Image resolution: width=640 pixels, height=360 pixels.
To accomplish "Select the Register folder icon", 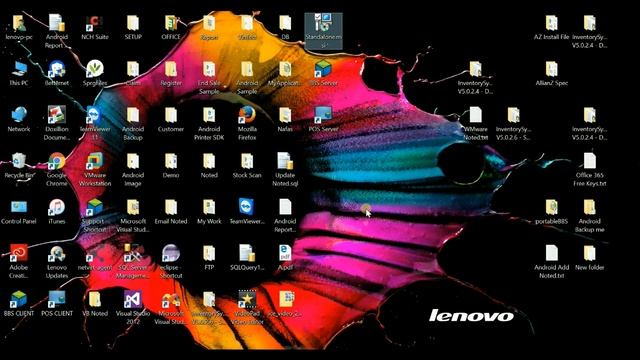I will (x=171, y=69).
